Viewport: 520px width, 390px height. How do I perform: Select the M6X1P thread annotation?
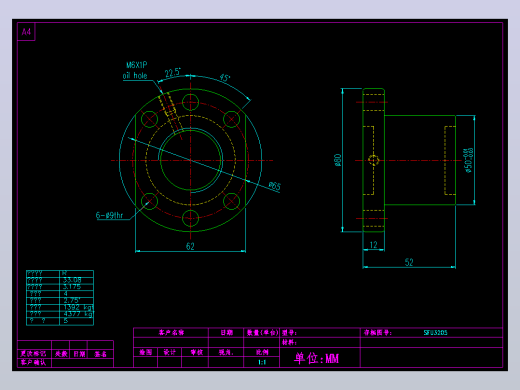click(x=137, y=65)
